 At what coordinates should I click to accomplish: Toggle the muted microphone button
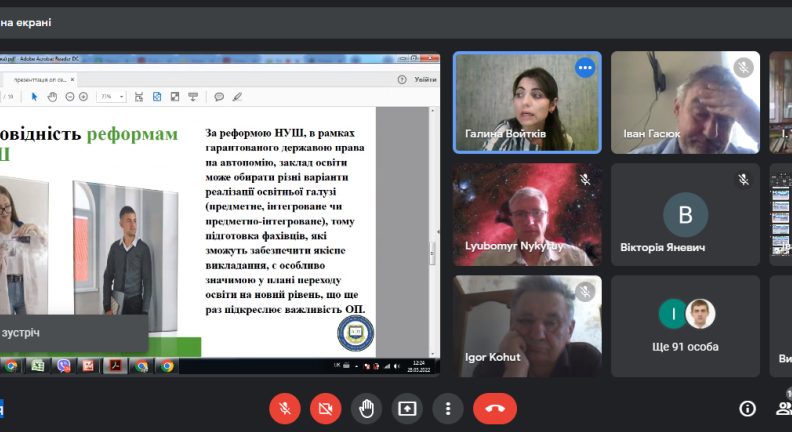point(285,408)
